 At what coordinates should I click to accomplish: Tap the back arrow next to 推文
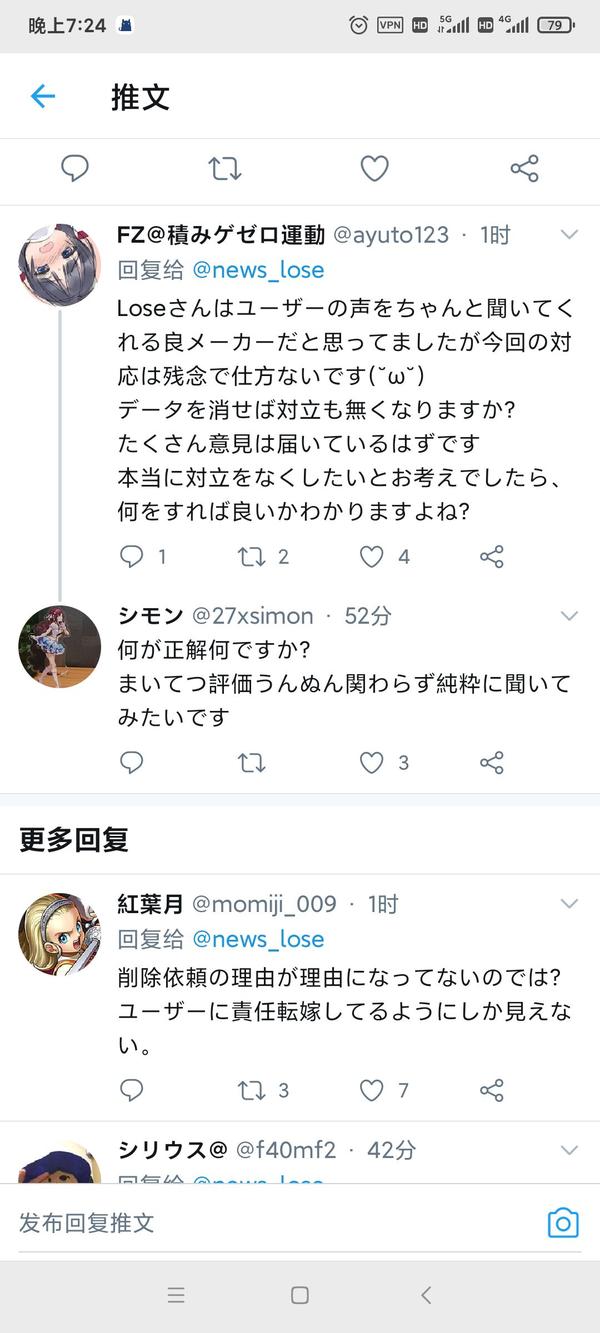42,97
